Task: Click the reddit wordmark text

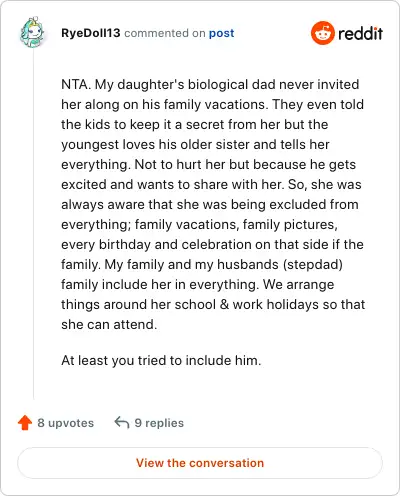Action: pyautogui.click(x=360, y=34)
